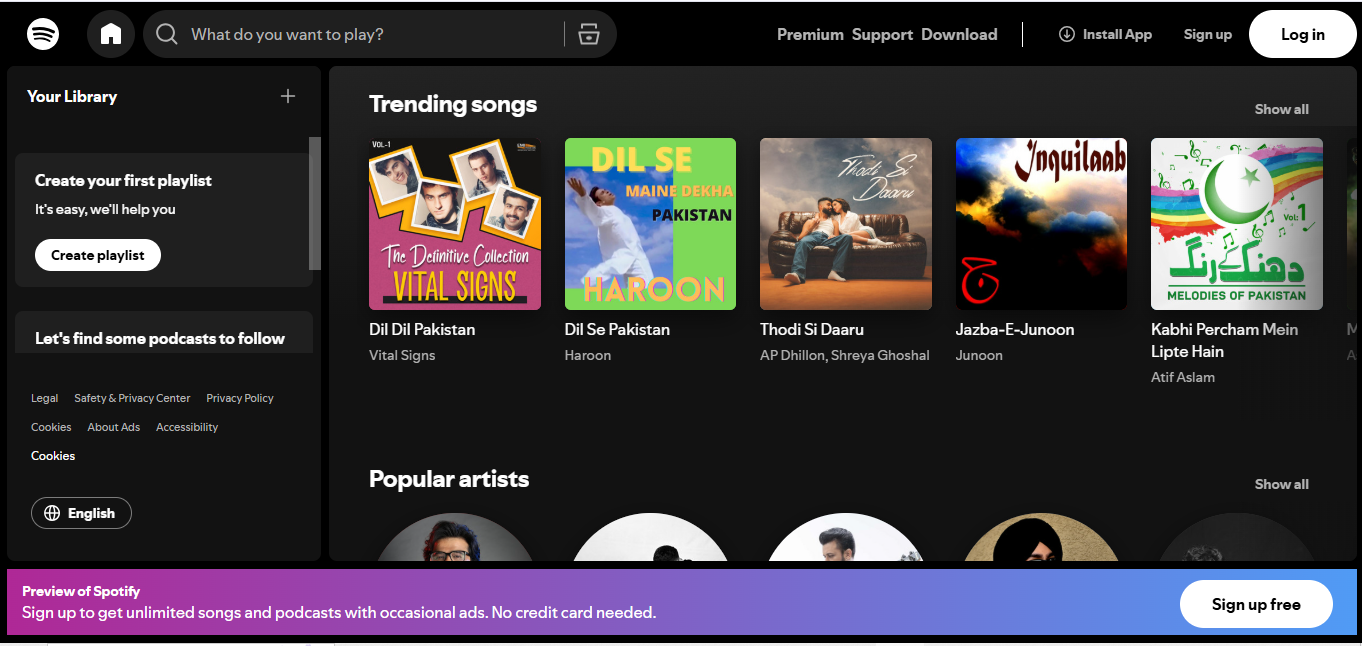The height and width of the screenshot is (646, 1362).
Task: Click Sign up in header
Action: point(1208,34)
